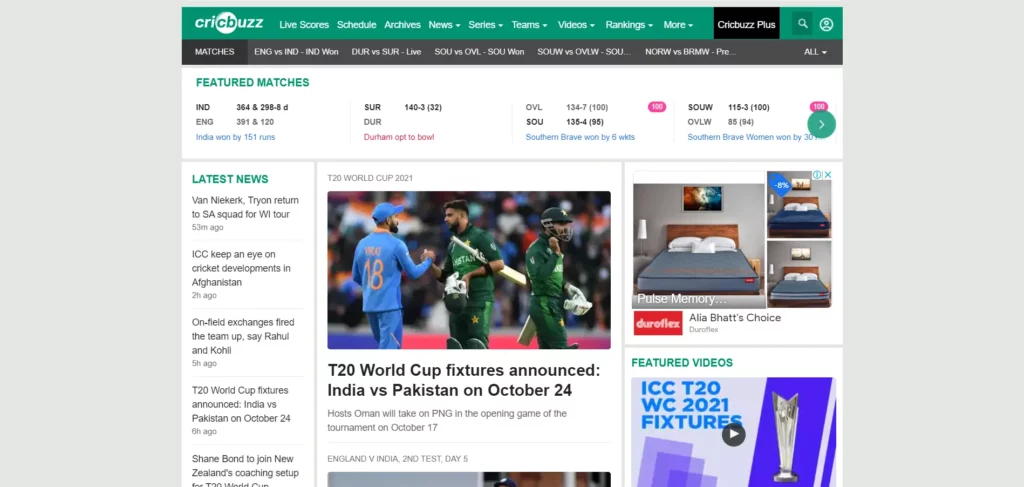Open the Archives page
Viewport: 1024px width, 487px height.
(402, 25)
